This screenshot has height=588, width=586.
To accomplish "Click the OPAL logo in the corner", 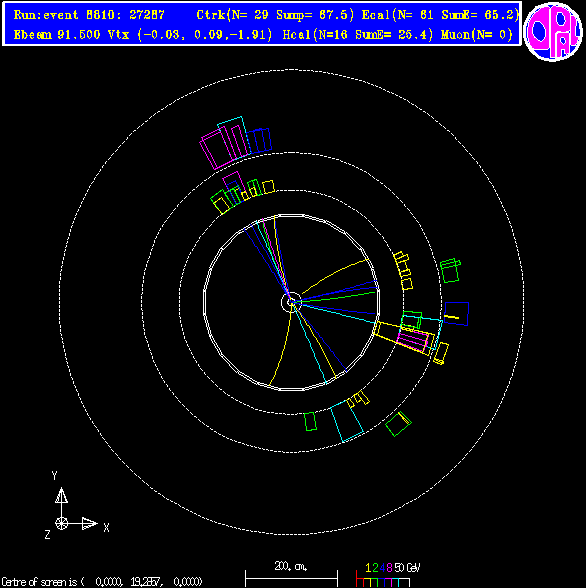I will pos(553,31).
